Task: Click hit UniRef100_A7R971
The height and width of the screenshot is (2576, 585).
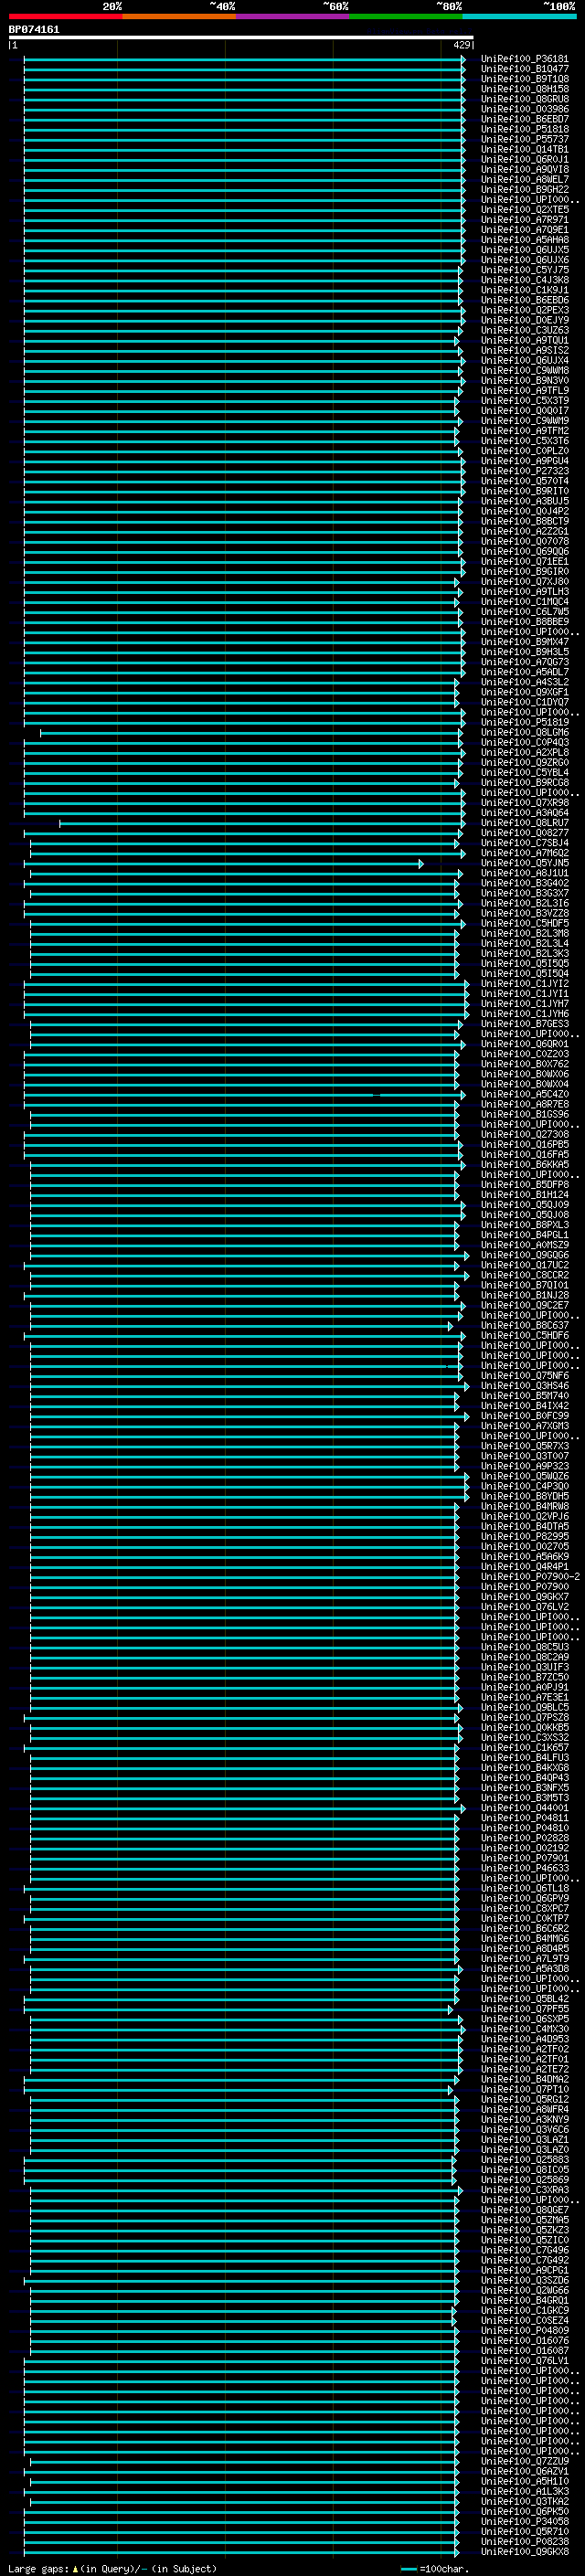Action: [x=524, y=220]
